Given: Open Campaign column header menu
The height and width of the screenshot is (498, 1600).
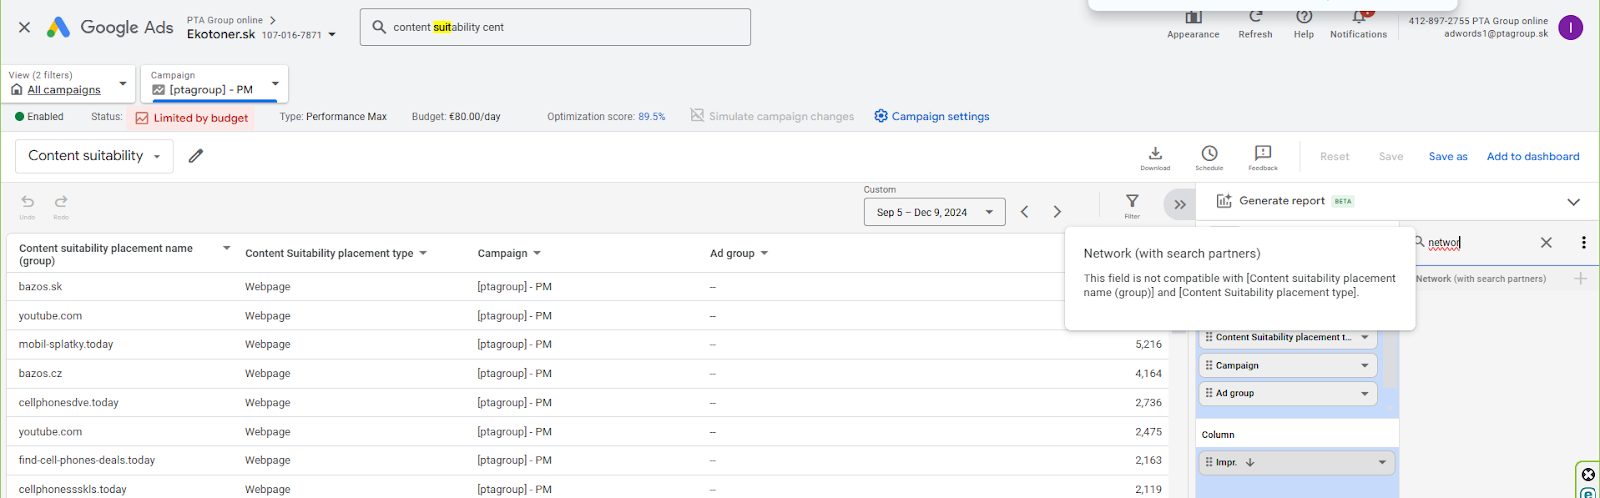Looking at the screenshot, I should tap(537, 254).
